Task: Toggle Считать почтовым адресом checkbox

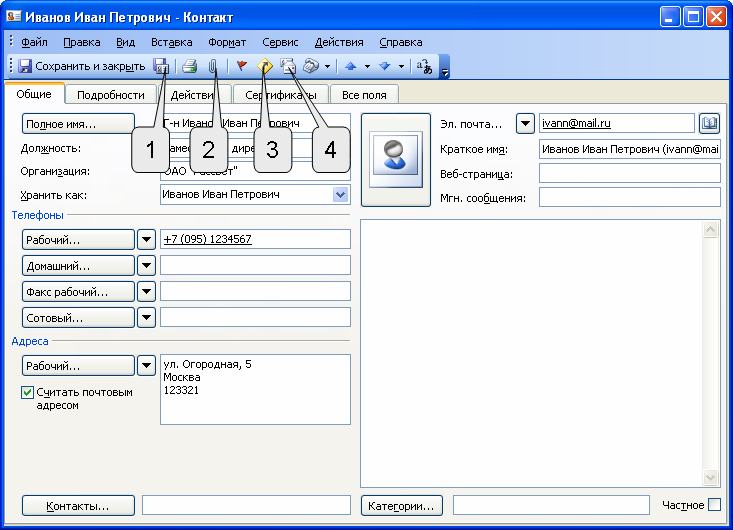Action: [x=27, y=393]
